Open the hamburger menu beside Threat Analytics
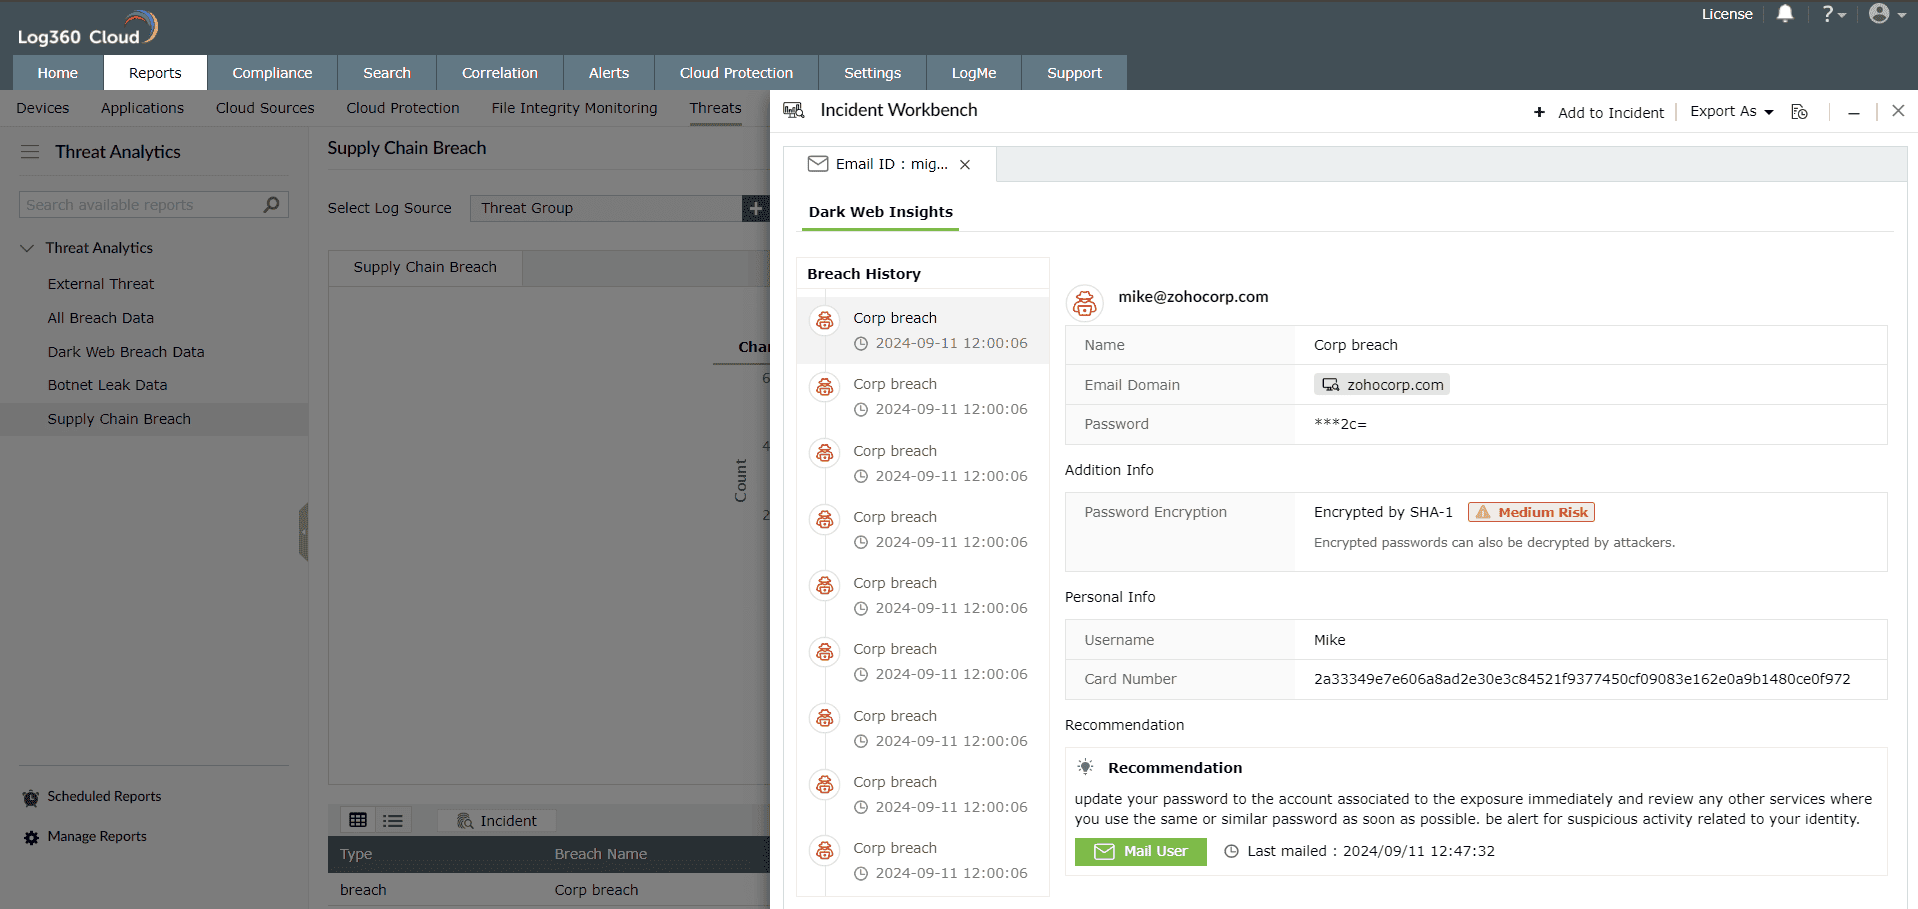1918x909 pixels. [29, 151]
